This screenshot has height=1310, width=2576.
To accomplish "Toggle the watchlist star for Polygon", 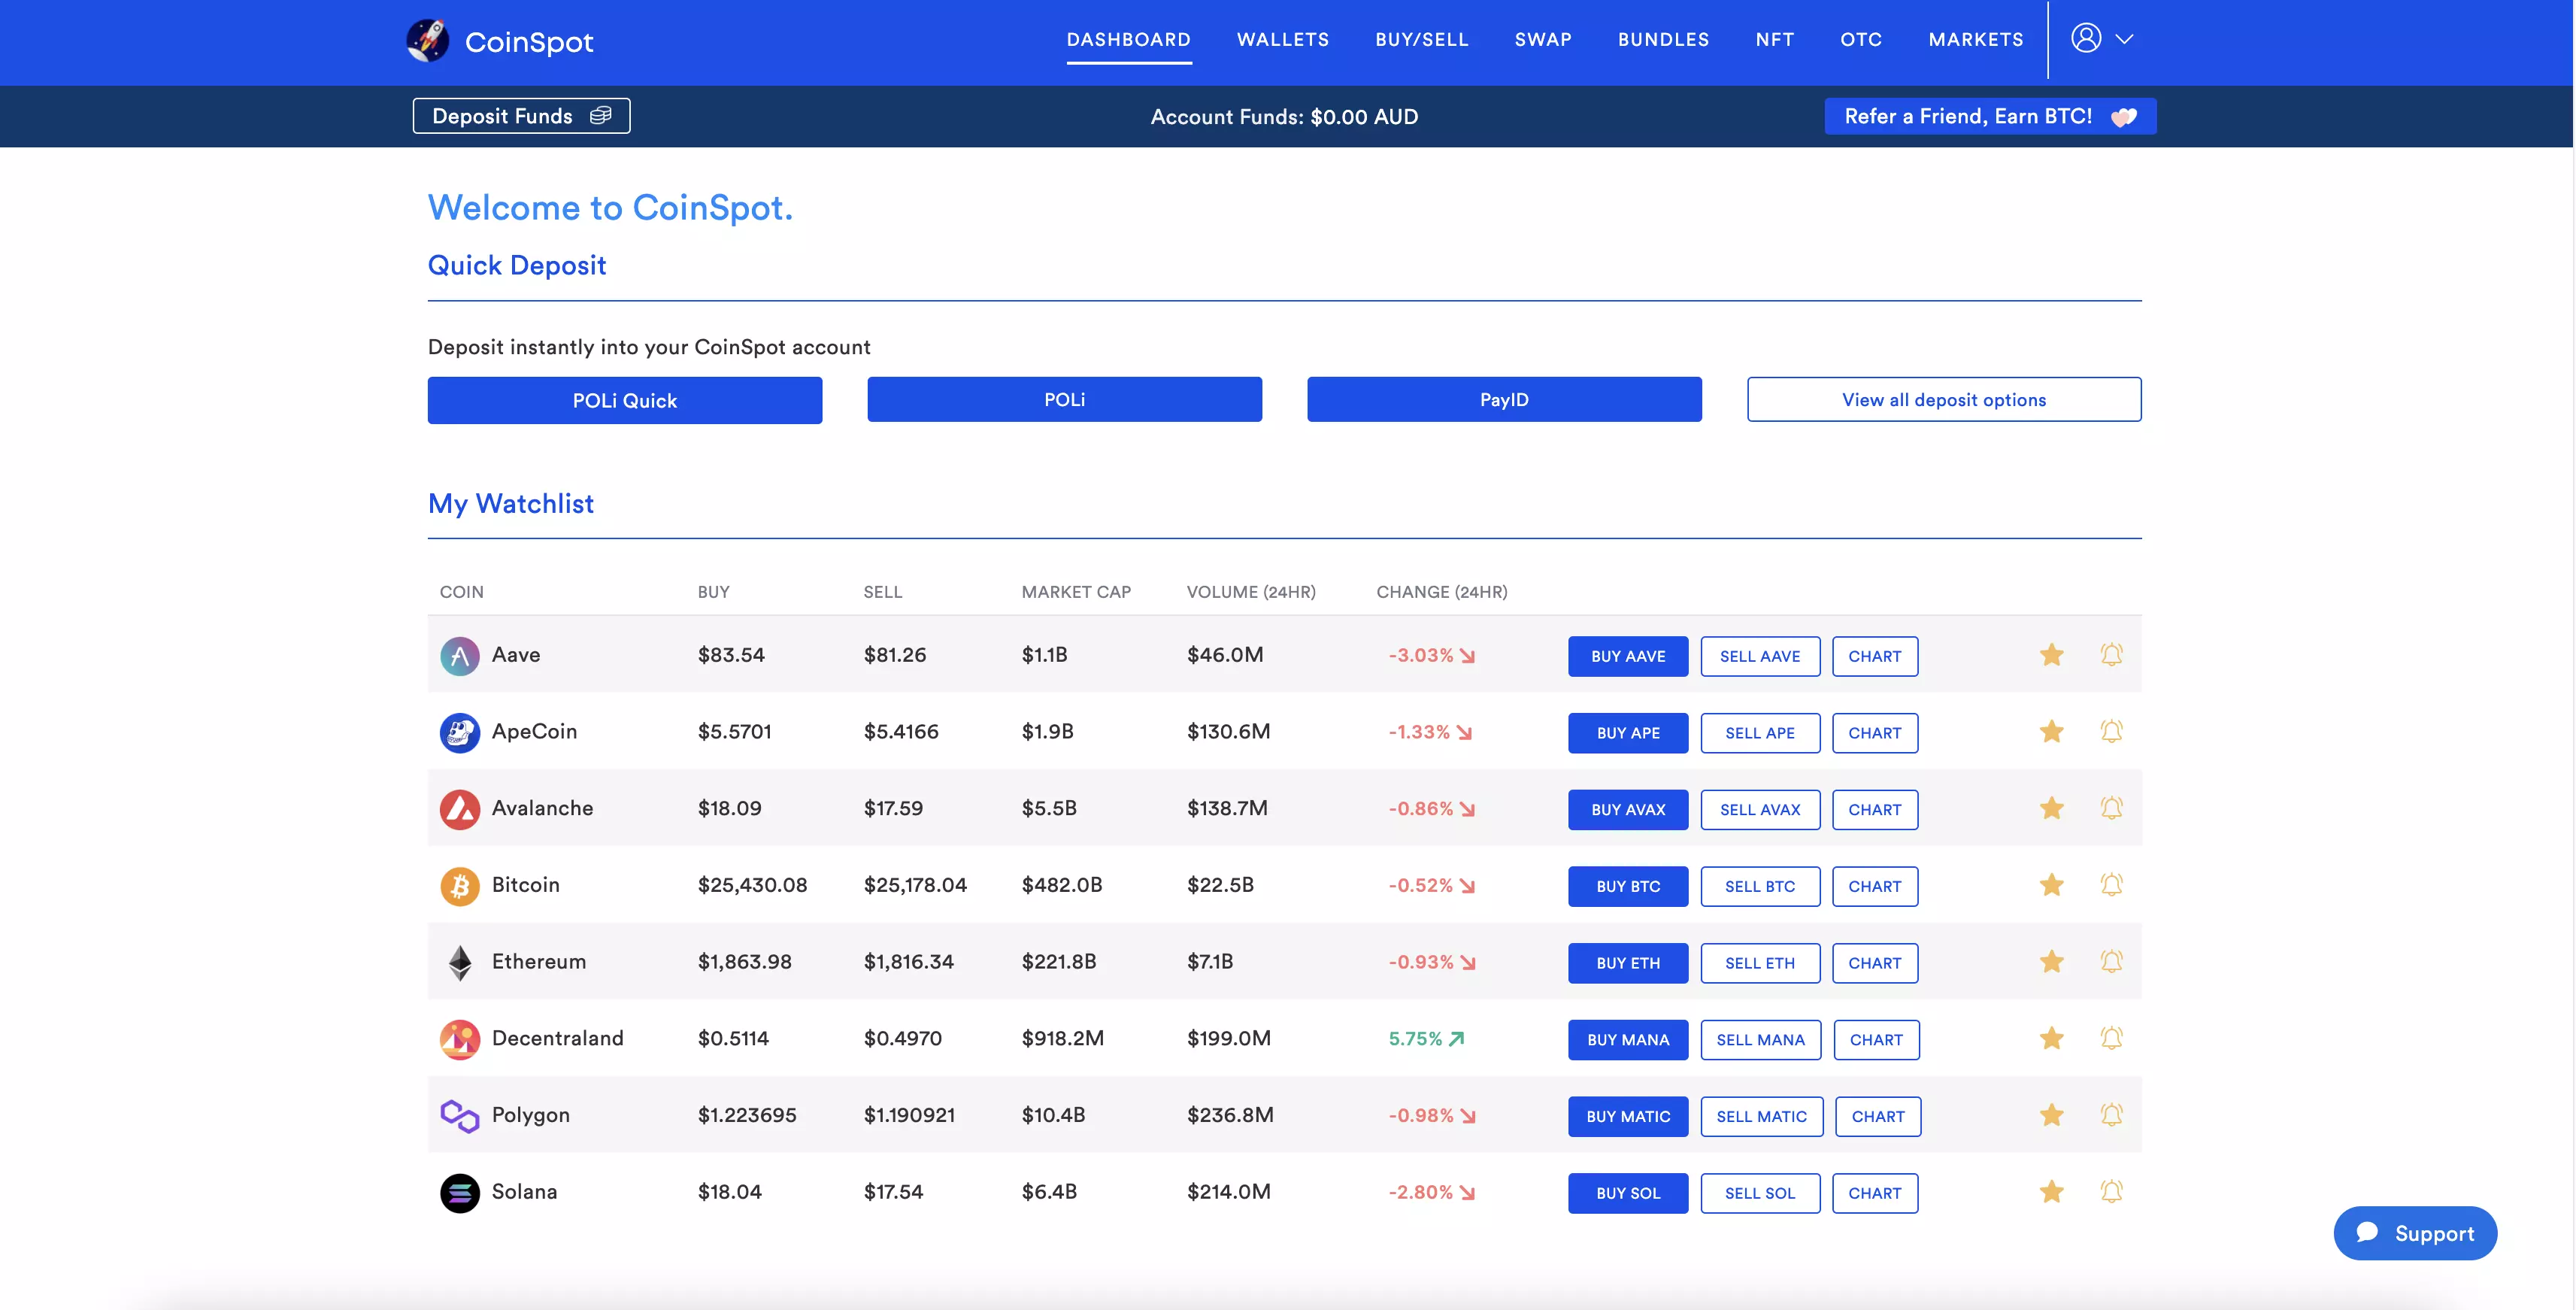I will point(2051,1115).
